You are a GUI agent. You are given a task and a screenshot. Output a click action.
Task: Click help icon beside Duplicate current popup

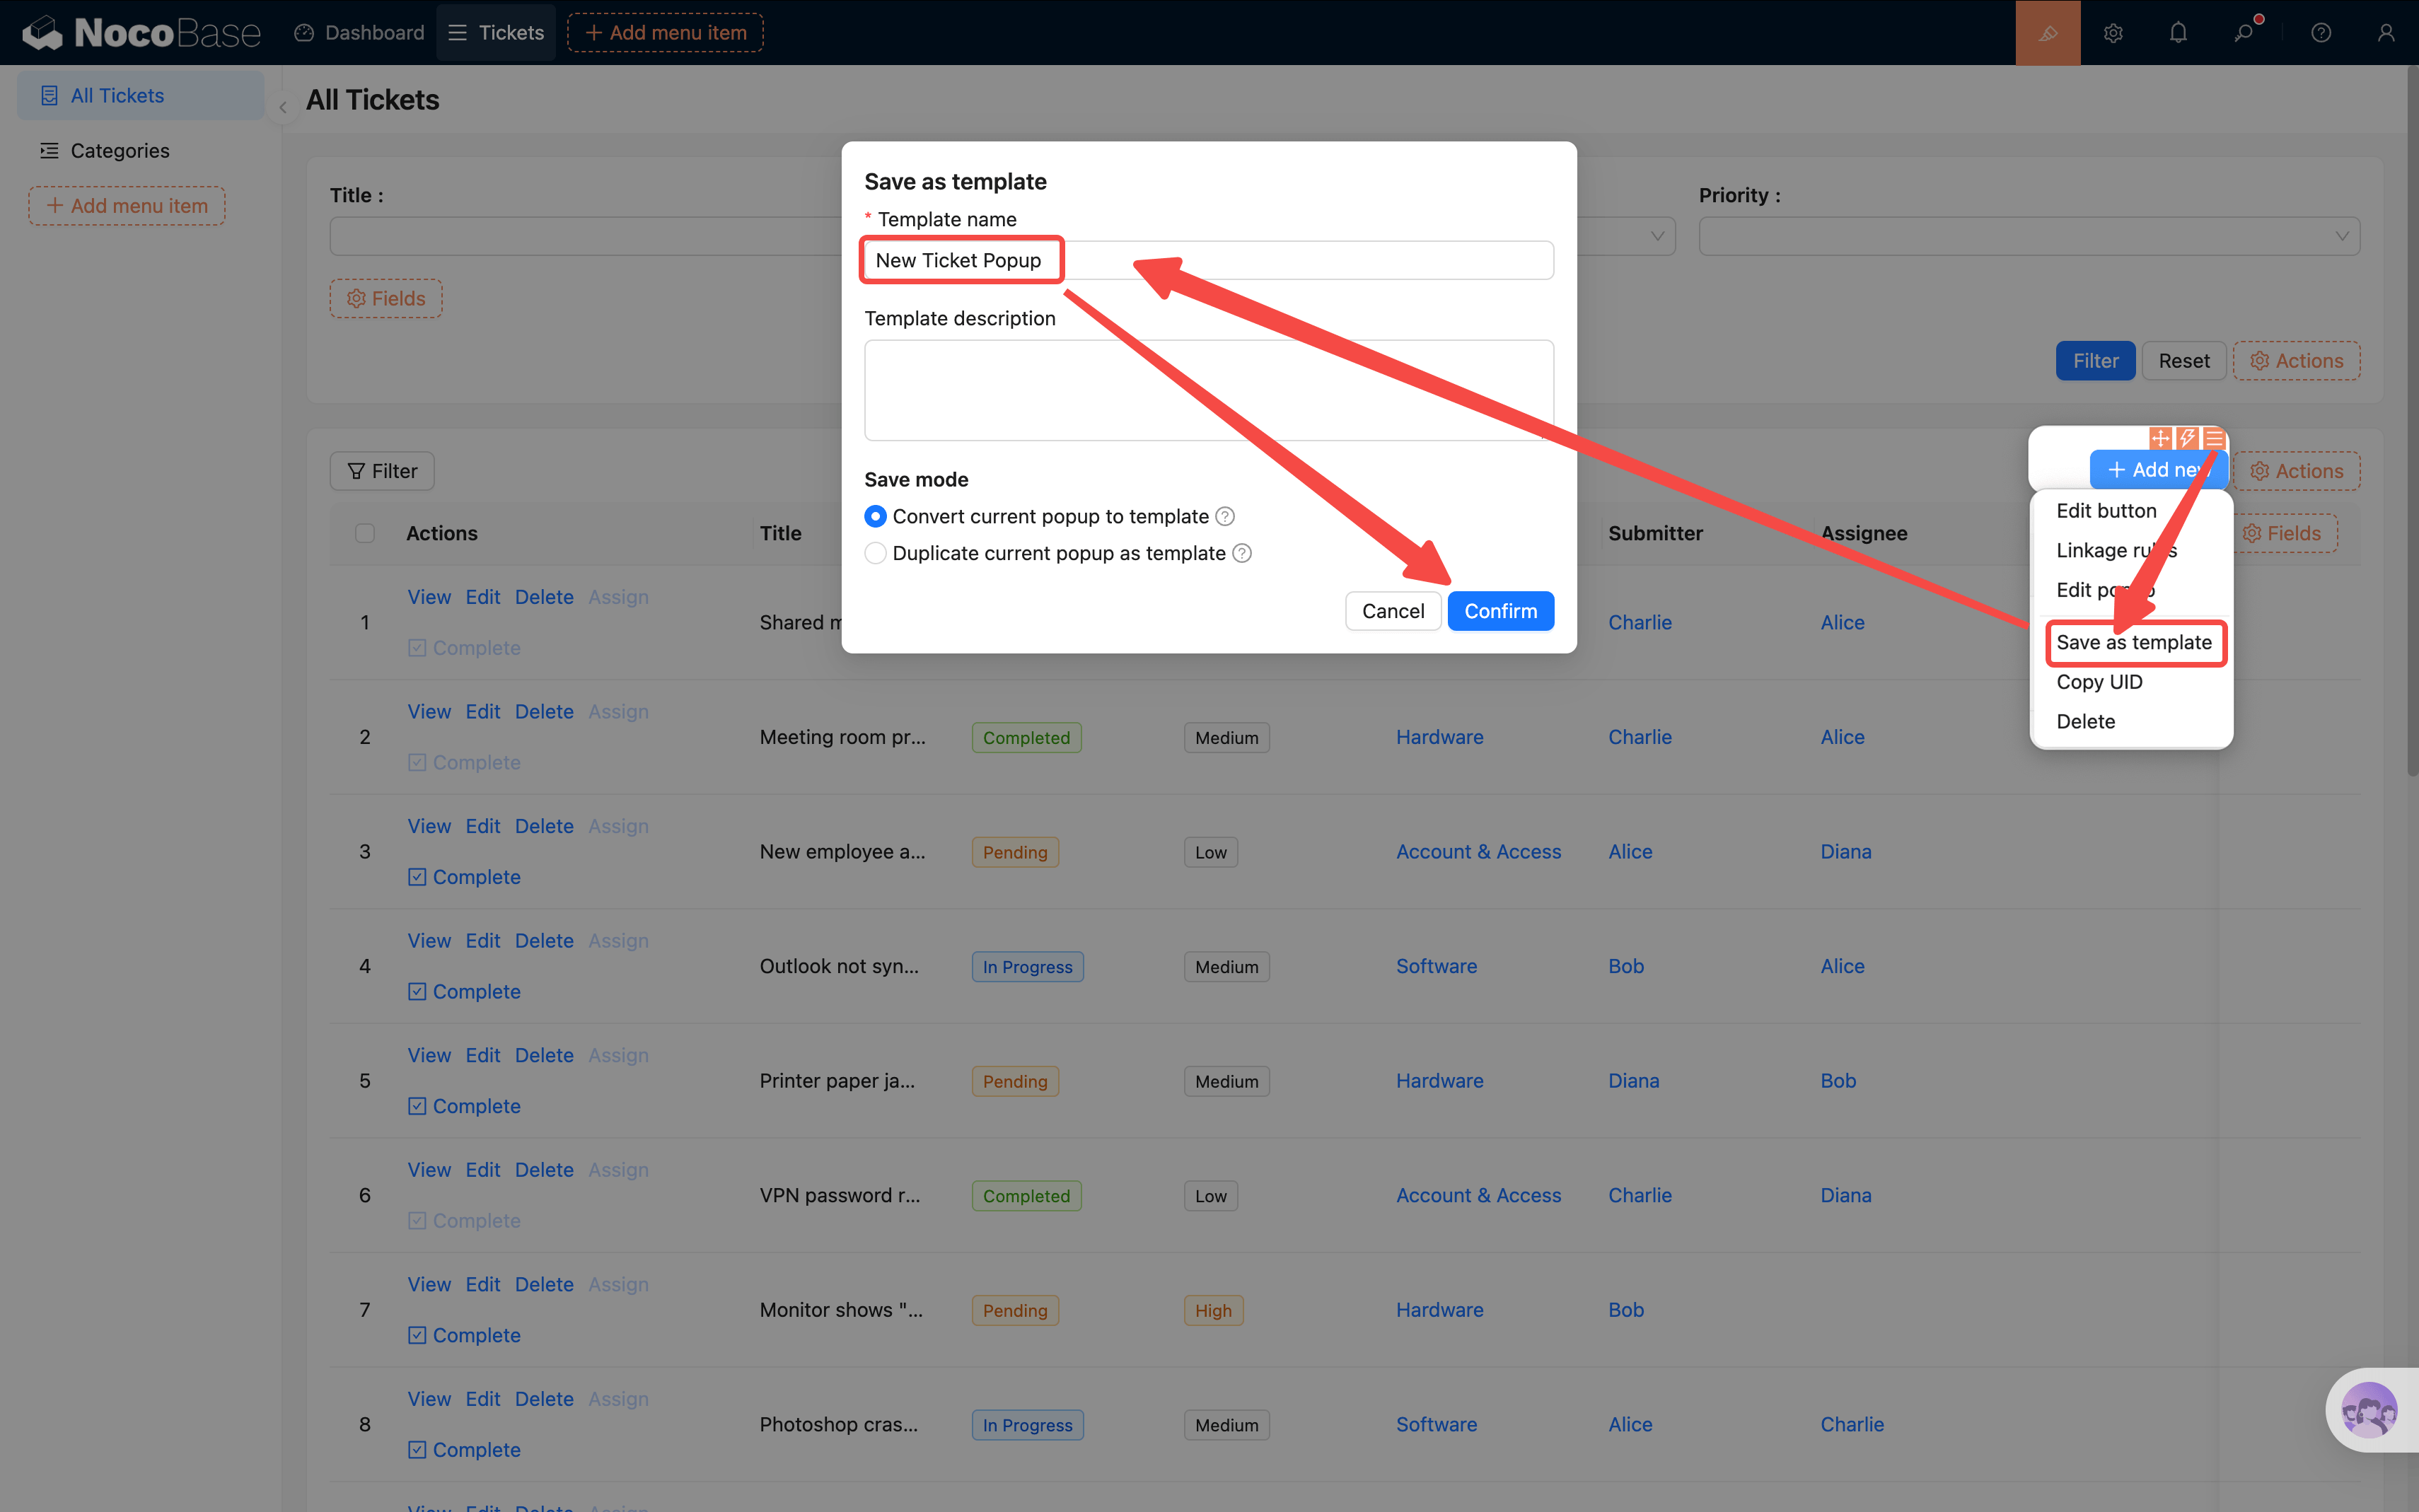(x=1242, y=553)
